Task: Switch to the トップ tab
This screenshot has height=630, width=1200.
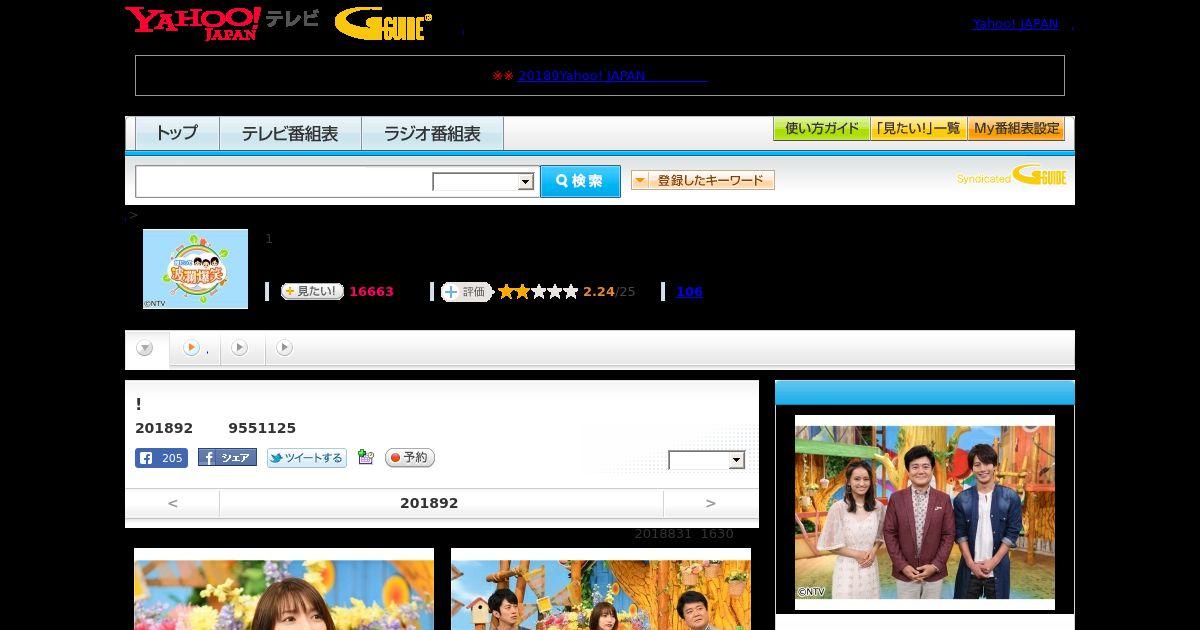Action: (x=177, y=133)
